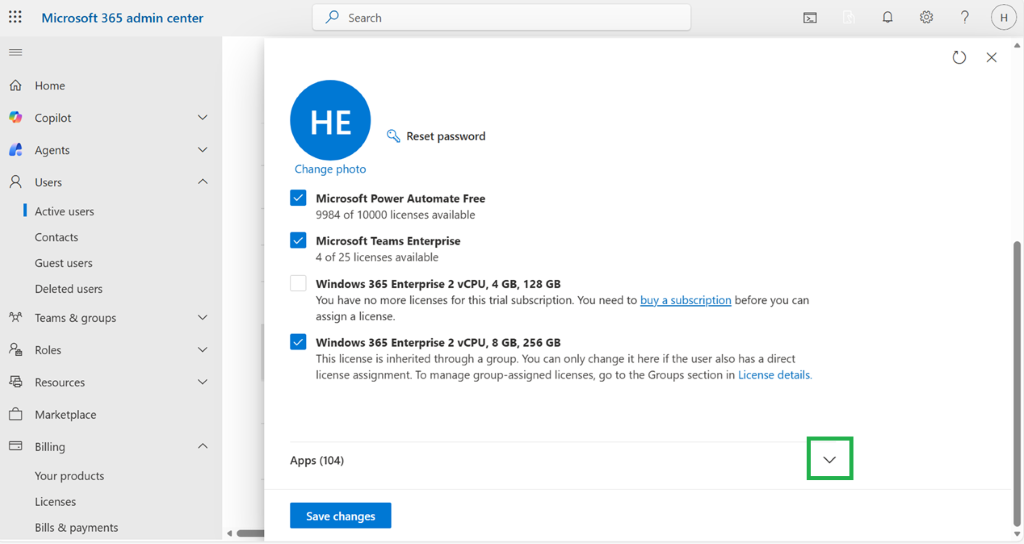1024x544 pixels.
Task: Click the search magnifier icon
Action: [332, 17]
